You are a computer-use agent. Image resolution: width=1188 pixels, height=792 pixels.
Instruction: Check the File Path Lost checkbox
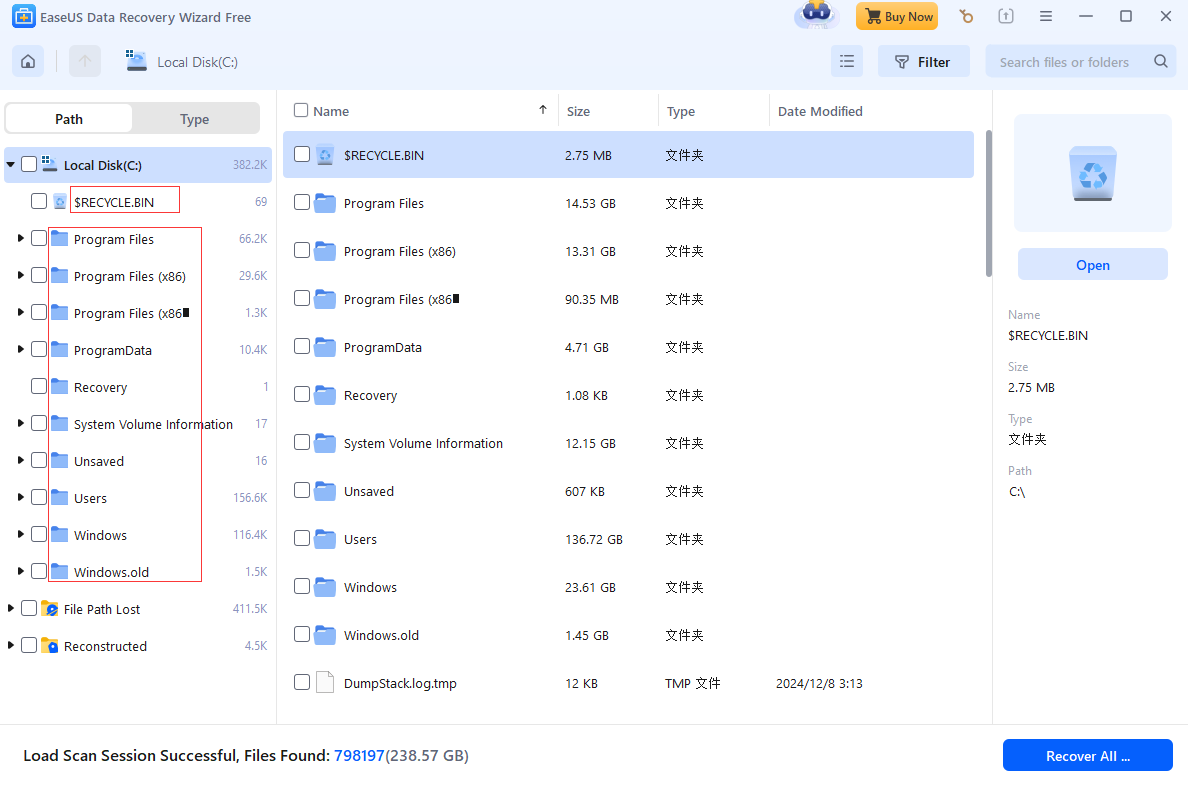(x=29, y=609)
